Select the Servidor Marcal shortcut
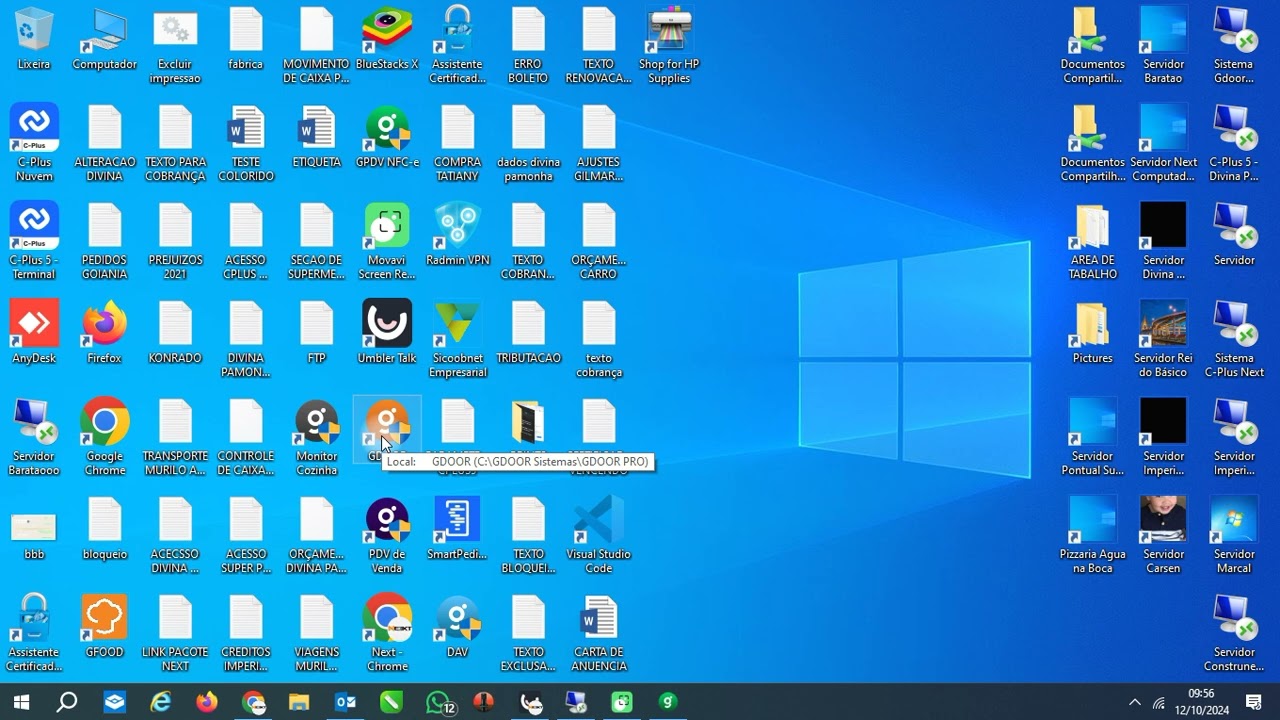 (x=1234, y=536)
